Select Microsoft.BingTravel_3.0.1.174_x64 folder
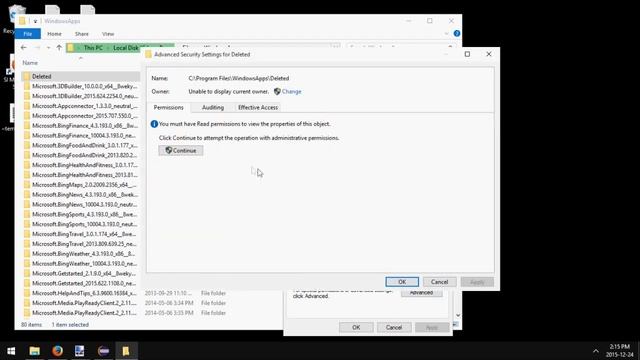 coord(81,234)
